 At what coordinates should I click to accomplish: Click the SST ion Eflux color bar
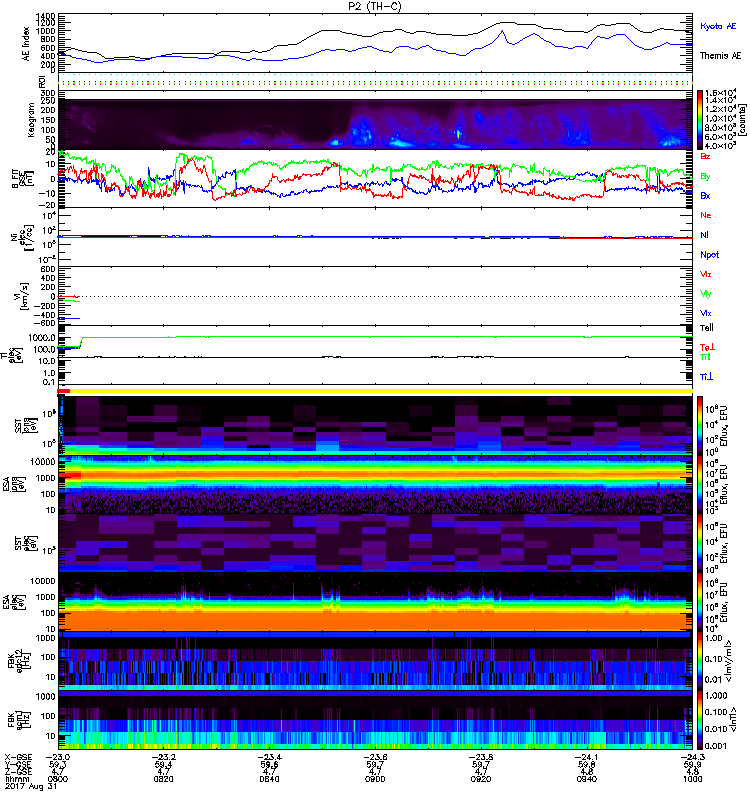[x=700, y=426]
